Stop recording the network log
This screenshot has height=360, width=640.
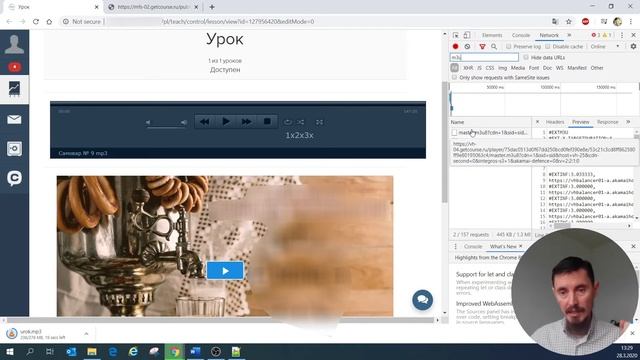point(456,47)
